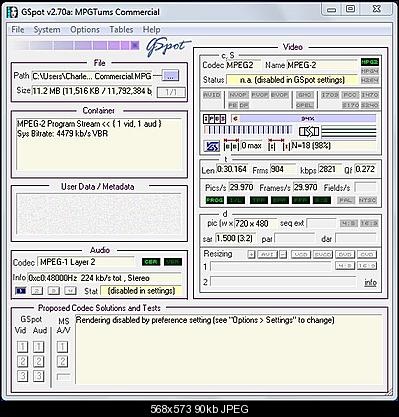
Task: Click the video Status 'n.a.' field
Action: [x=292, y=80]
